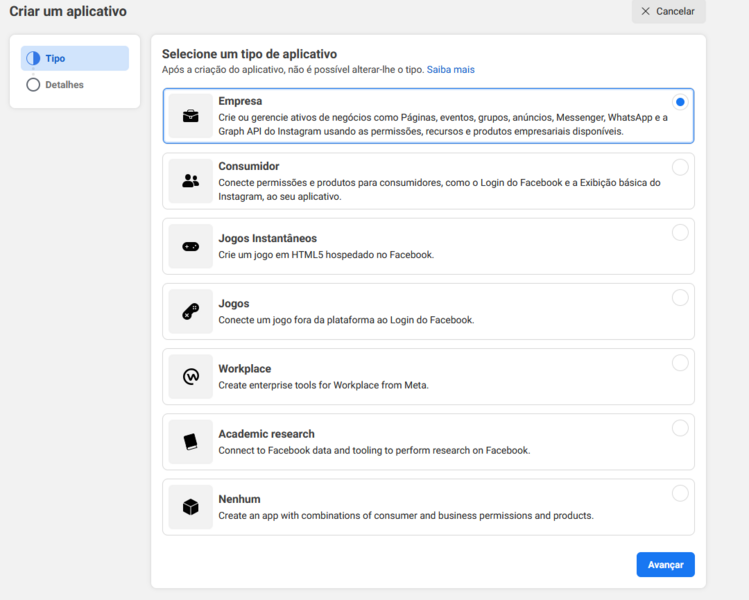Select the Empresa radio button

click(680, 102)
